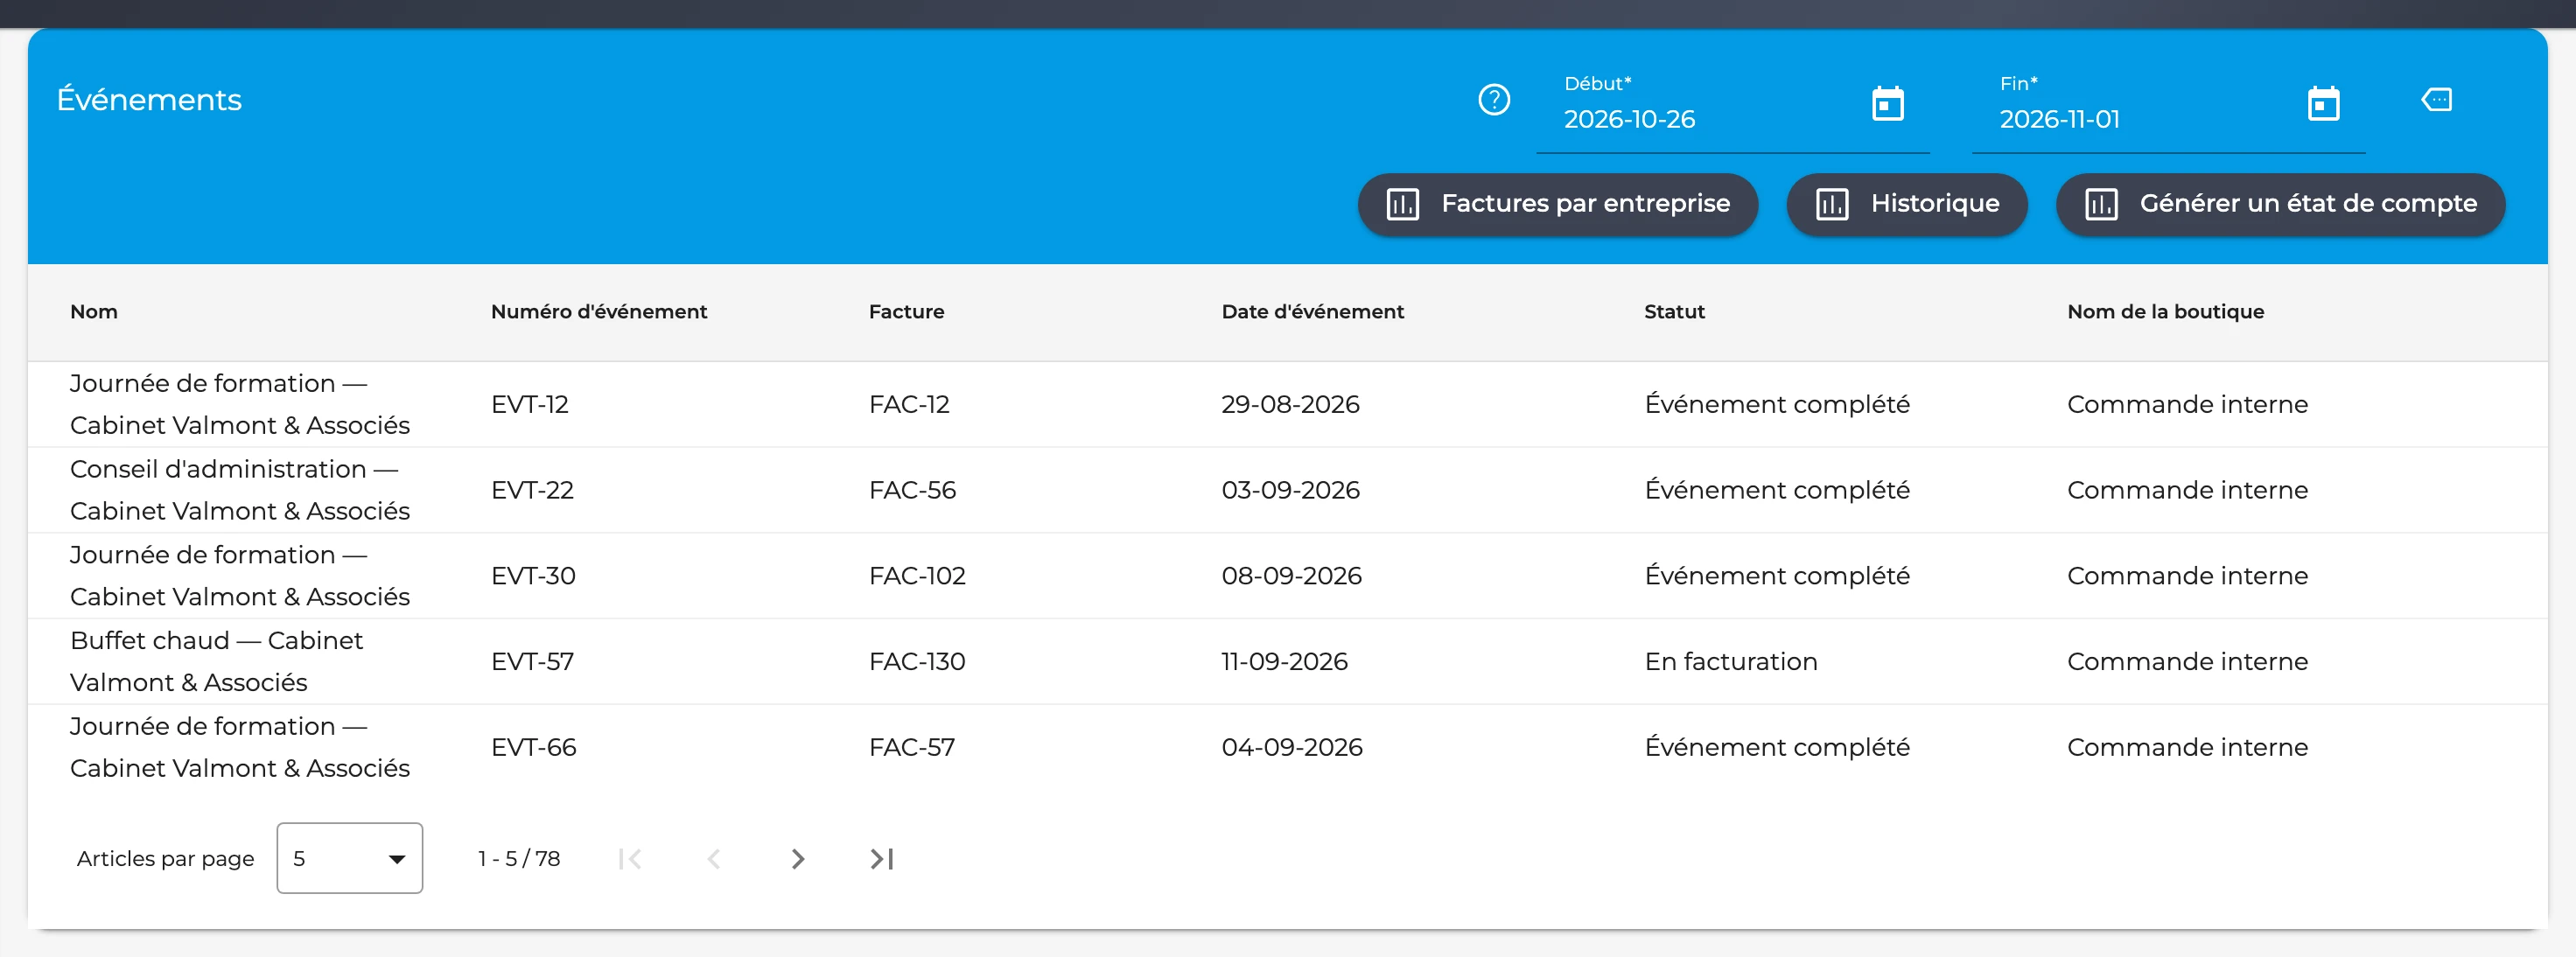Jump to the first page of events
2576x957 pixels.
(x=630, y=859)
